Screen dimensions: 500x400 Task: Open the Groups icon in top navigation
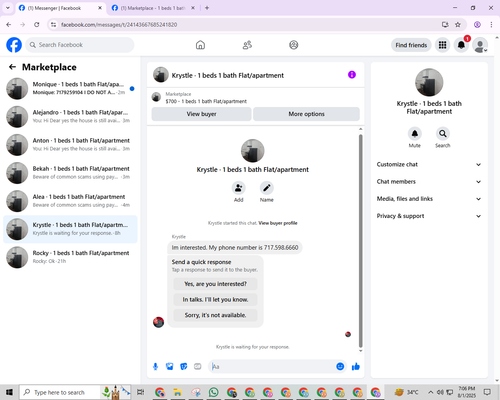point(294,45)
